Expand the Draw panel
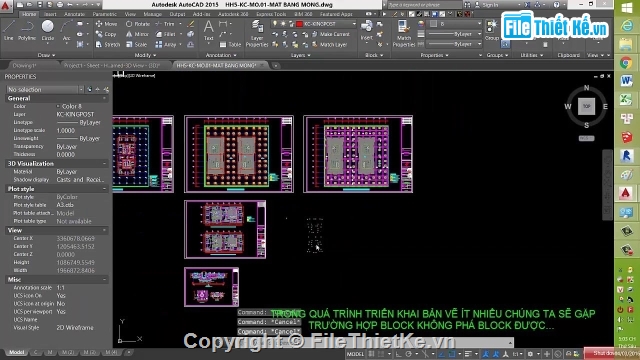The image size is (640, 360). [46, 55]
